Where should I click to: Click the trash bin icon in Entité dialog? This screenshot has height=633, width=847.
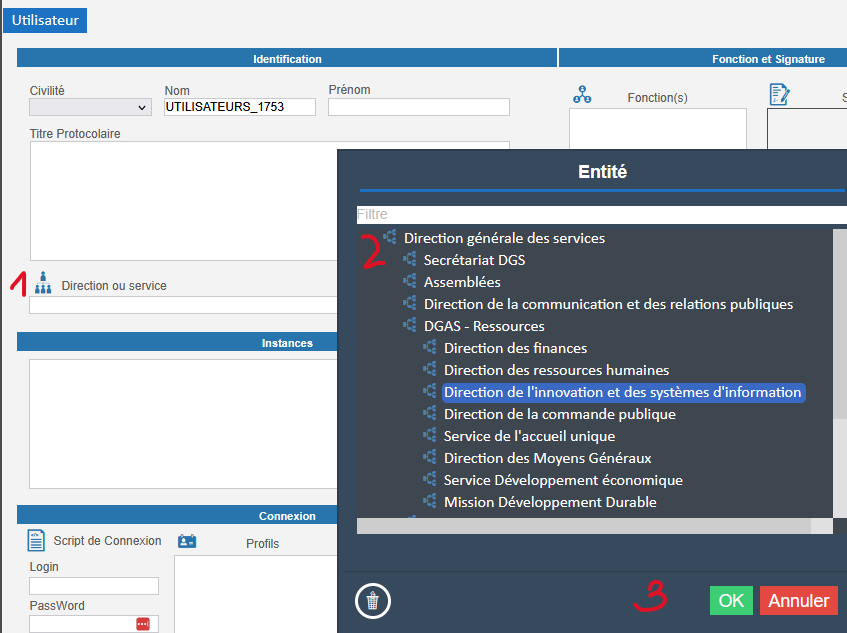click(x=373, y=601)
